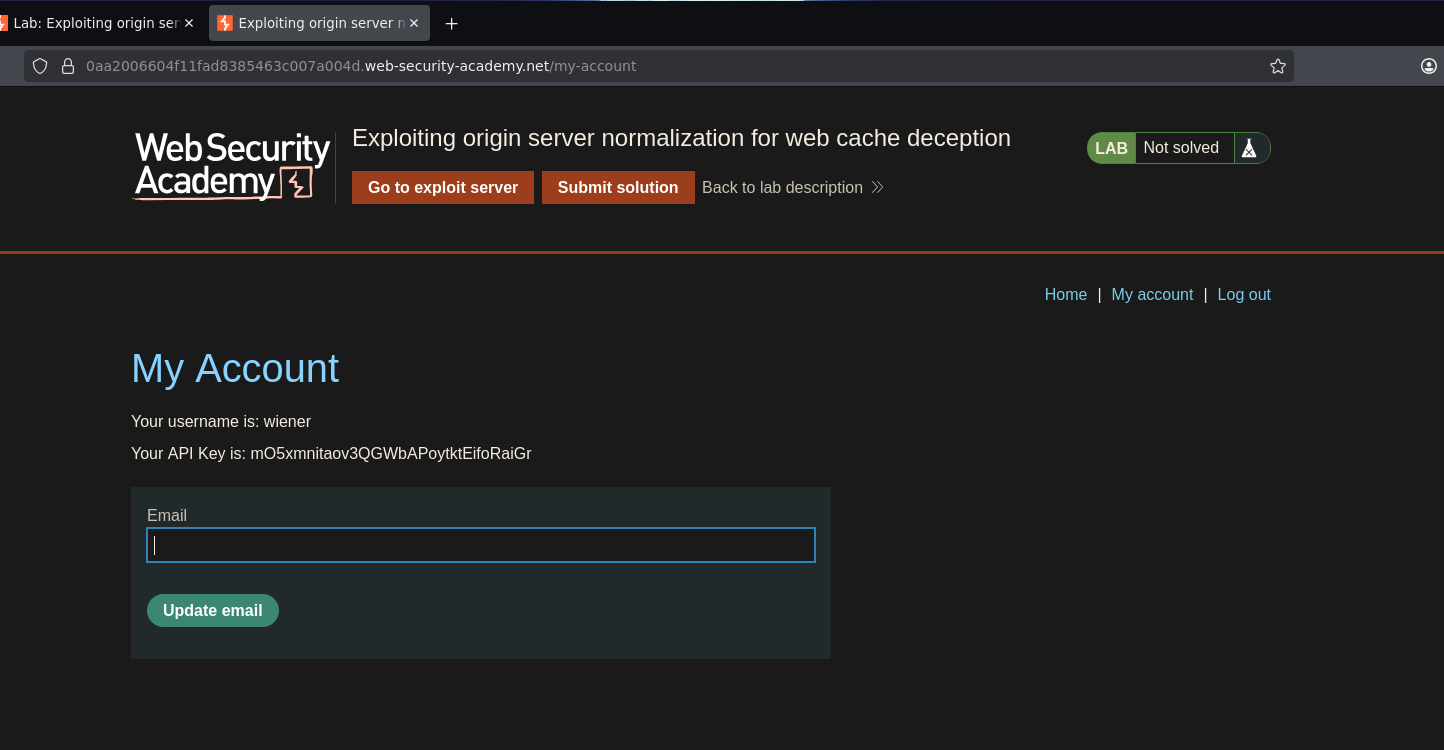Click the tracking protection shield icon
Image resolution: width=1444 pixels, height=750 pixels.
tap(40, 66)
